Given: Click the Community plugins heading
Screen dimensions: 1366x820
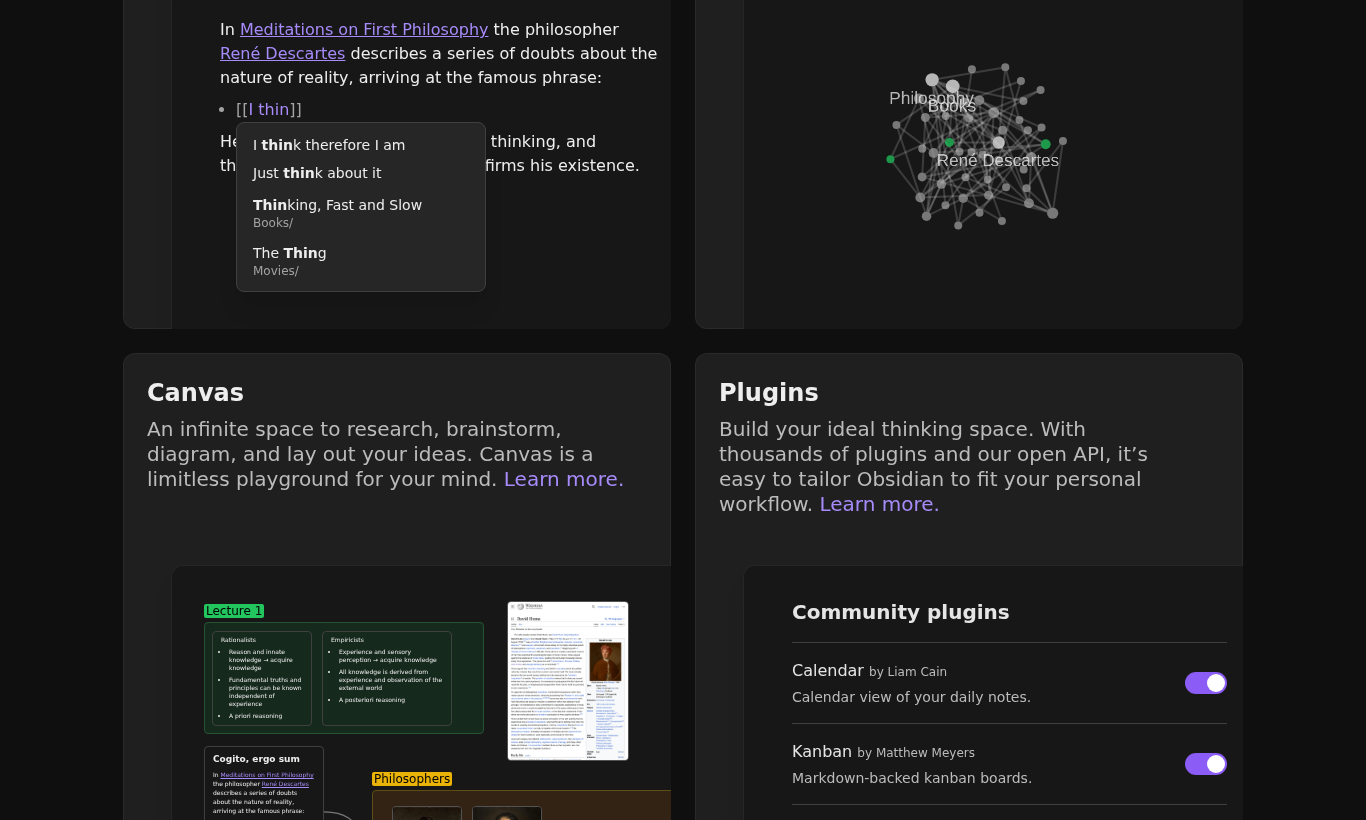Looking at the screenshot, I should click(x=901, y=612).
